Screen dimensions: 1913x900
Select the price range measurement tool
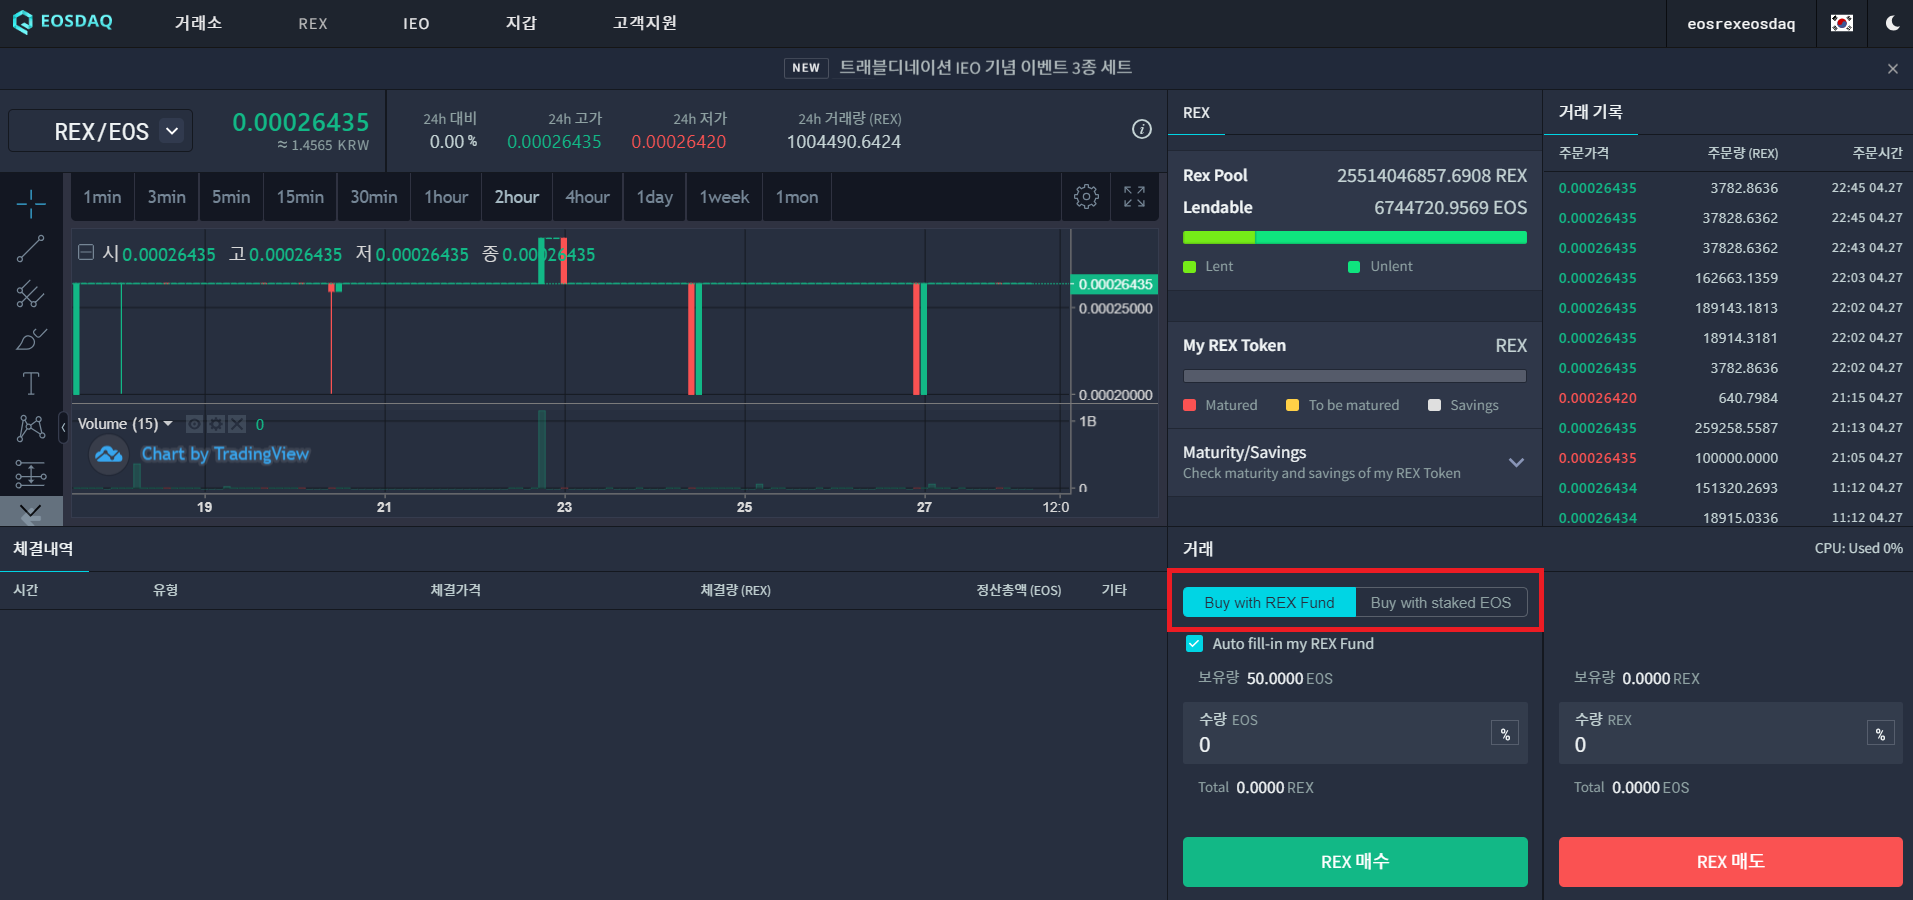coord(31,473)
